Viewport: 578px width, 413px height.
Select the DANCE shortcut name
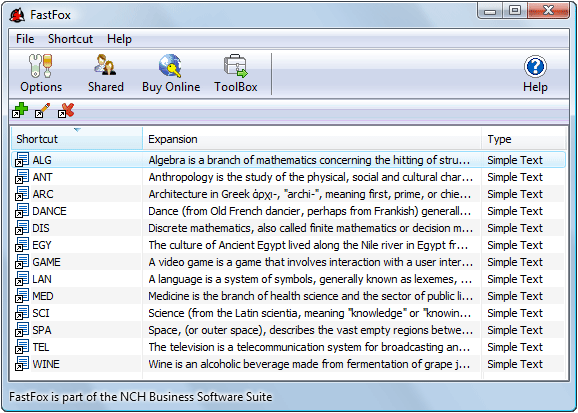49,211
